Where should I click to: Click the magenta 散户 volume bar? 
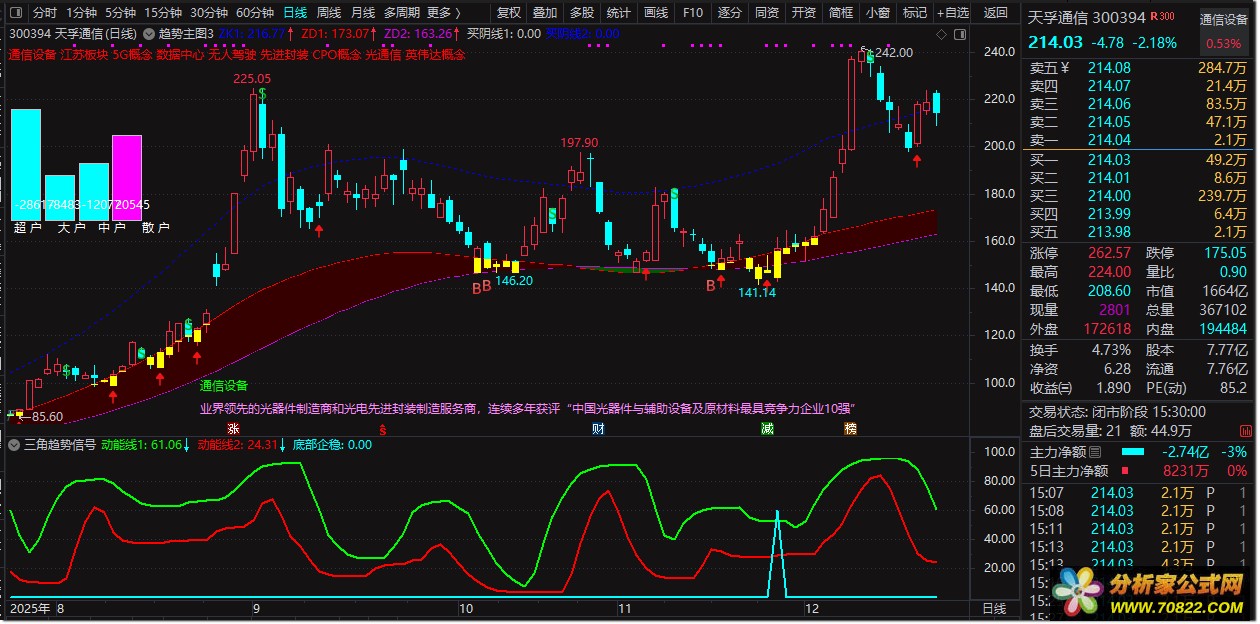click(x=127, y=178)
